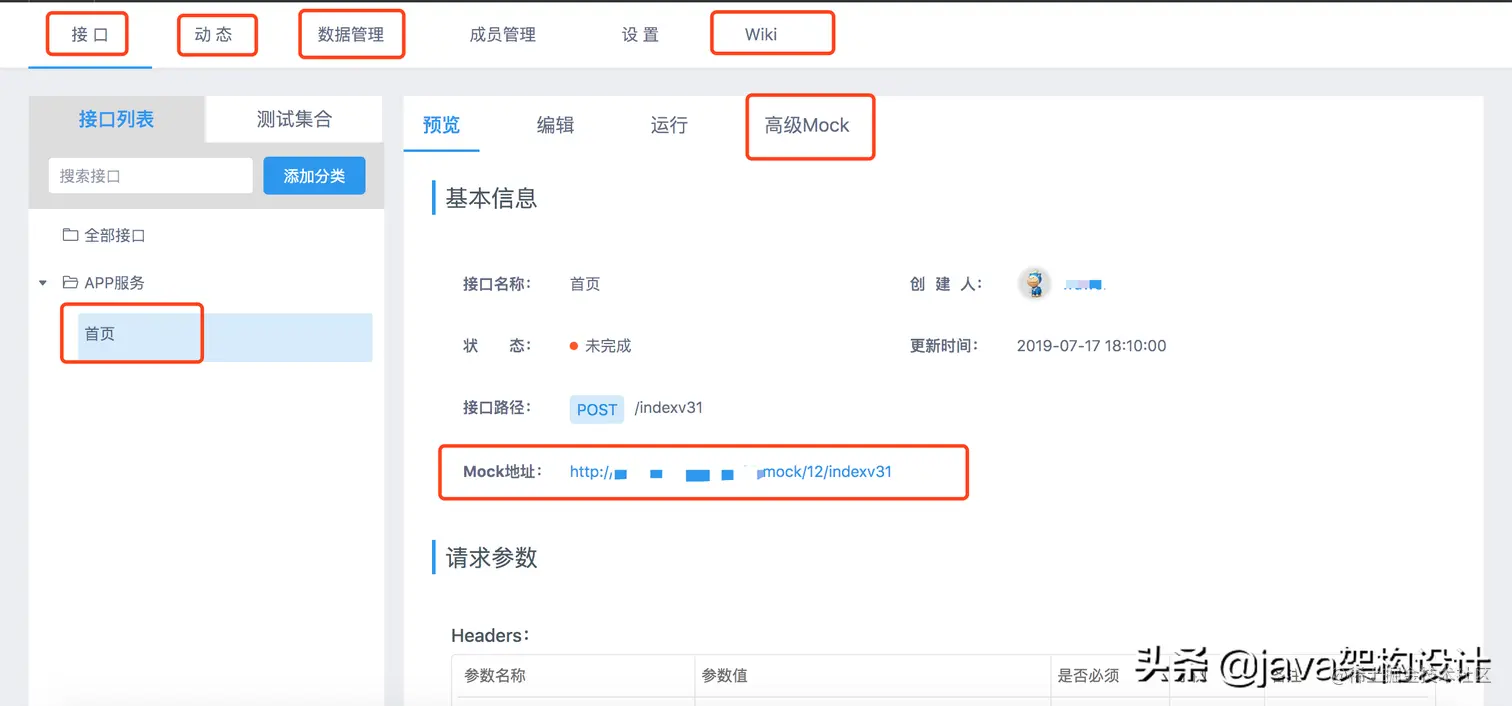Open the 数据管理 tab

pos(351,33)
